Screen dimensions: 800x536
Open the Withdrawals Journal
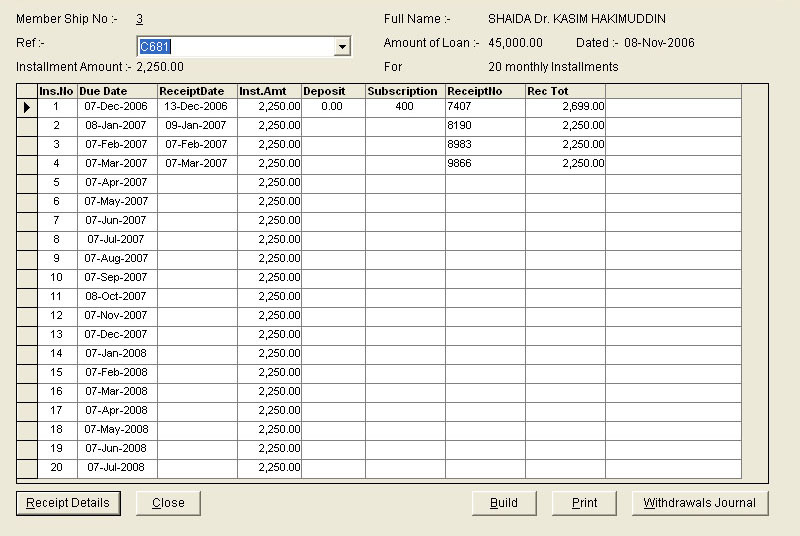pos(700,503)
